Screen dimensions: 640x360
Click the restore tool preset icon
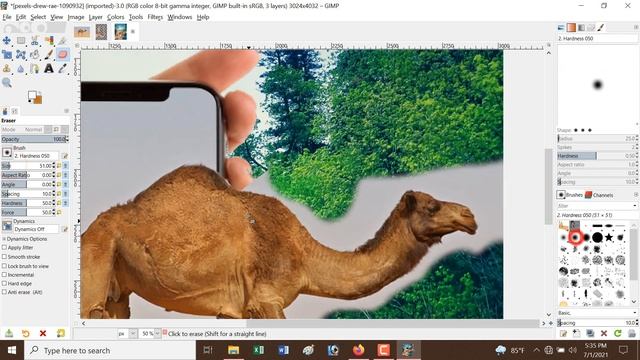tap(26, 333)
